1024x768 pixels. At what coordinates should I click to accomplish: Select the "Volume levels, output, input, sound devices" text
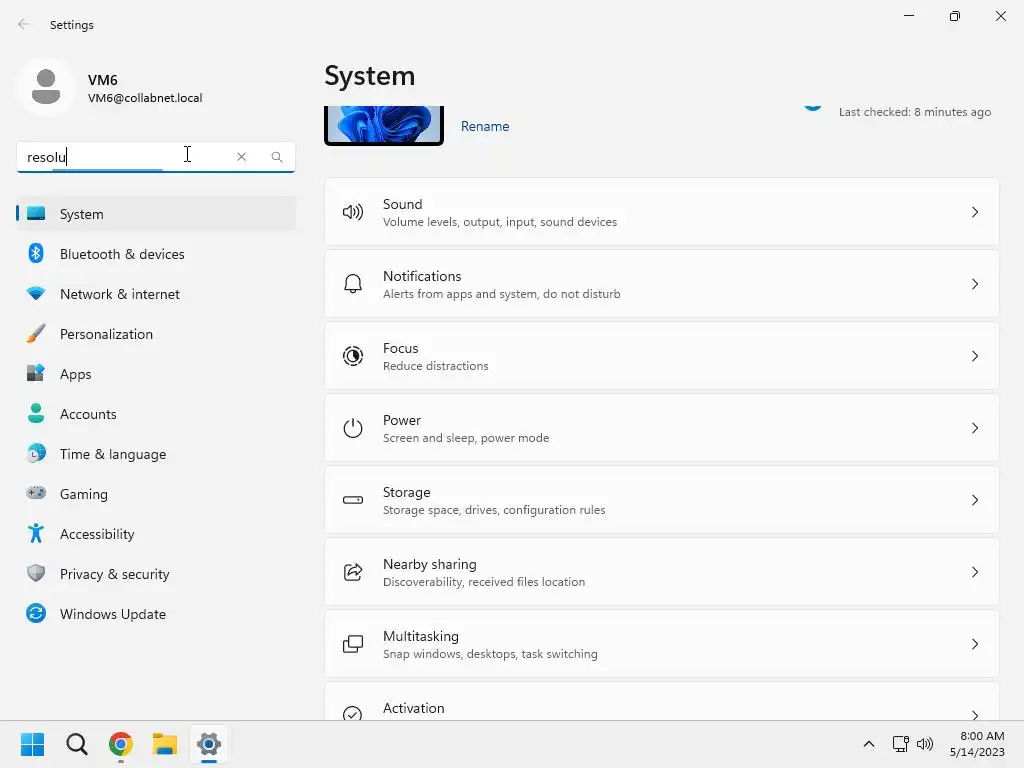pyautogui.click(x=500, y=222)
